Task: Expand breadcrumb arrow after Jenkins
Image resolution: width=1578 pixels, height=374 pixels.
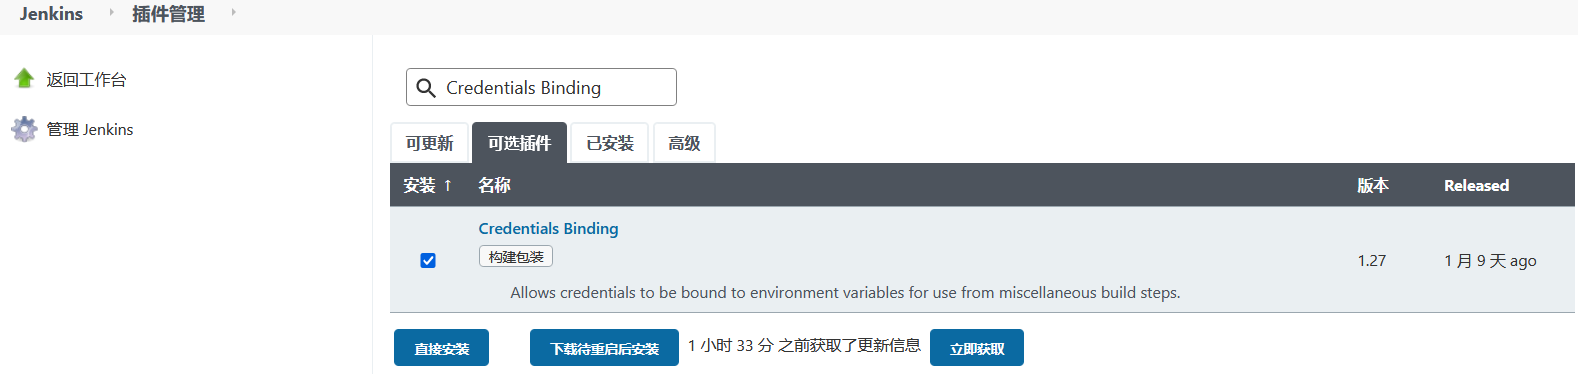Action: pyautogui.click(x=111, y=12)
